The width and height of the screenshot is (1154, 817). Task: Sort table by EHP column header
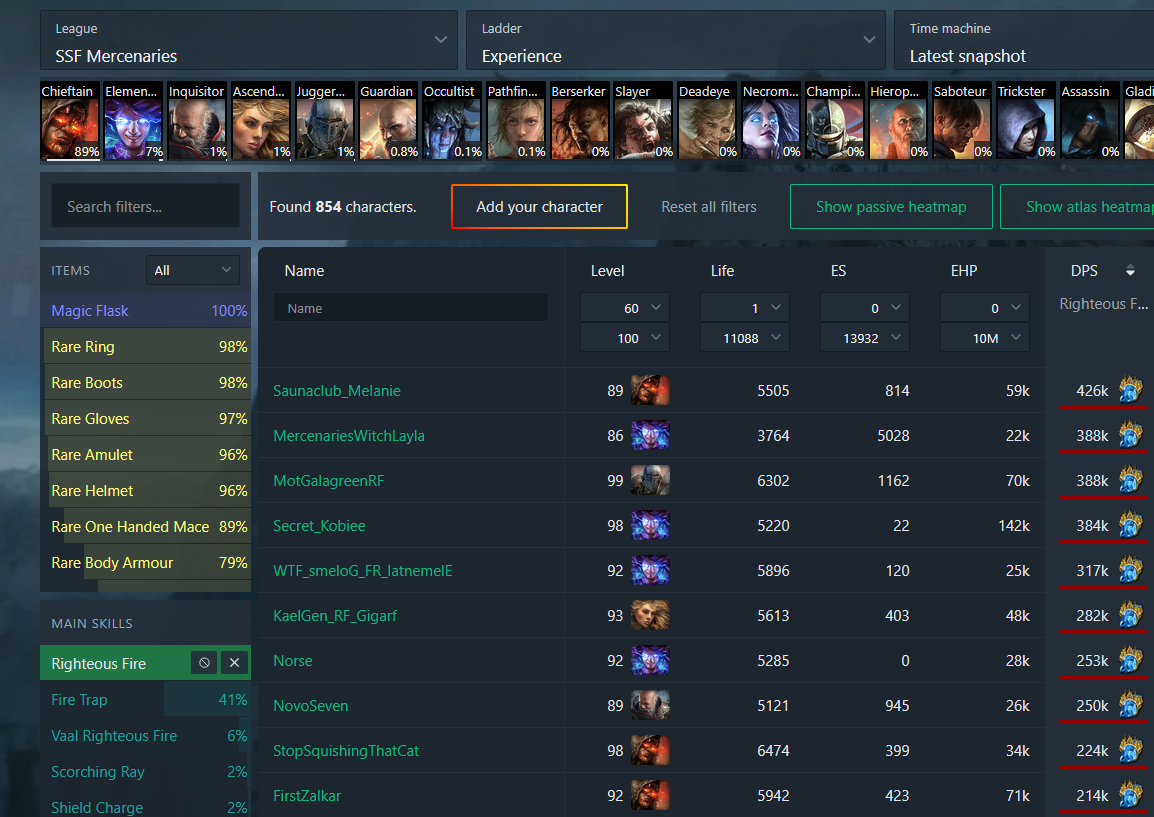click(x=964, y=271)
